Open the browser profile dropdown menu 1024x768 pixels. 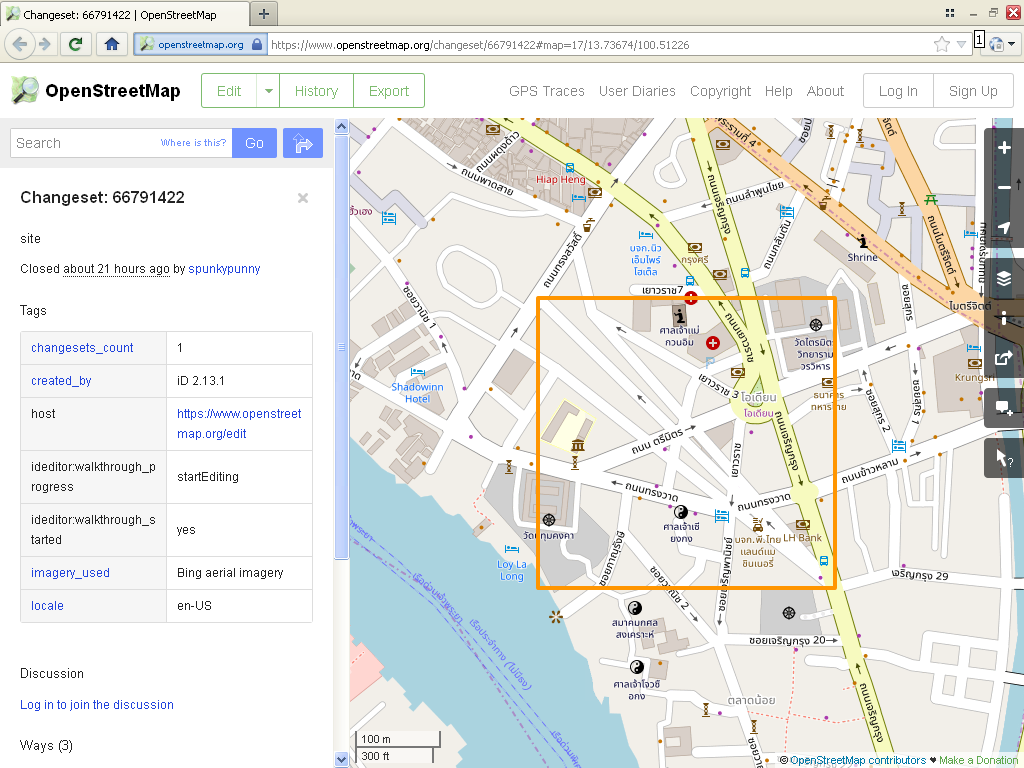pos(1000,44)
